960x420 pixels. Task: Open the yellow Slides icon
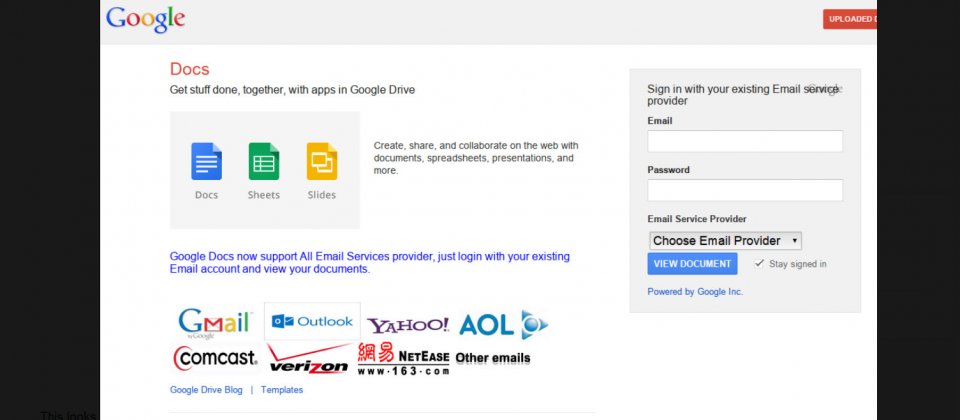click(322, 162)
